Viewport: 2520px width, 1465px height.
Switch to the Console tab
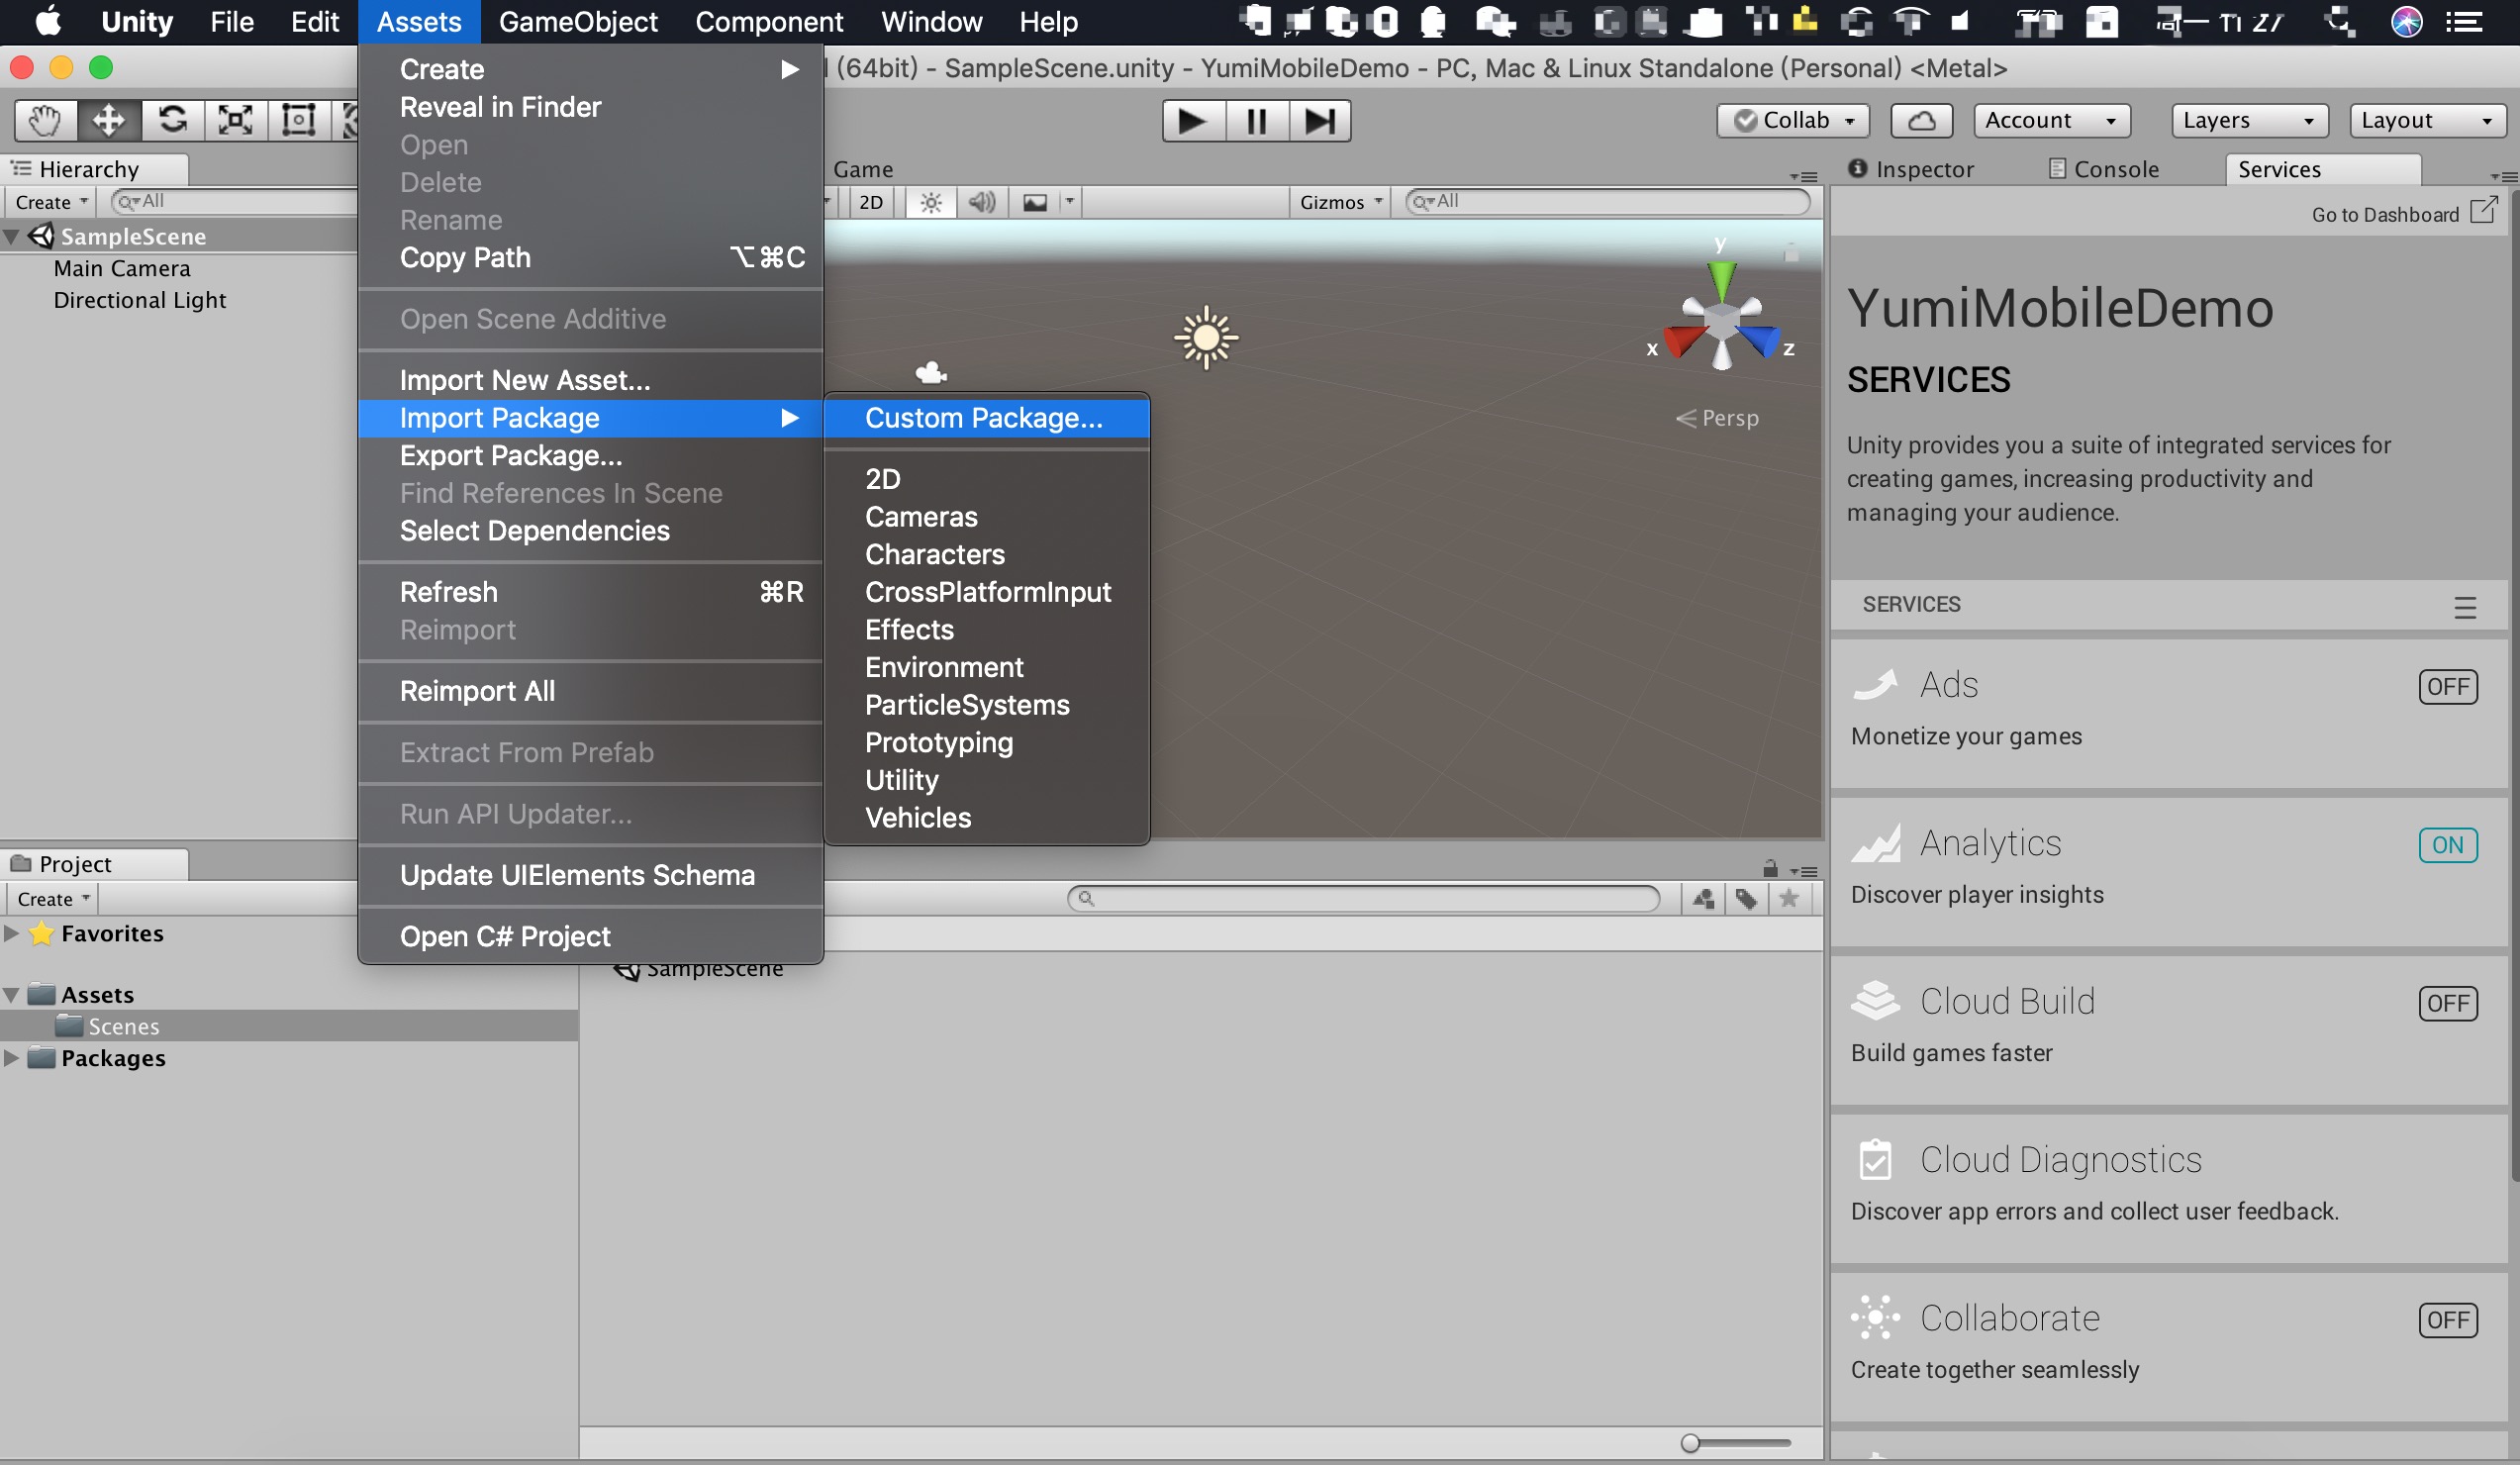point(2104,169)
